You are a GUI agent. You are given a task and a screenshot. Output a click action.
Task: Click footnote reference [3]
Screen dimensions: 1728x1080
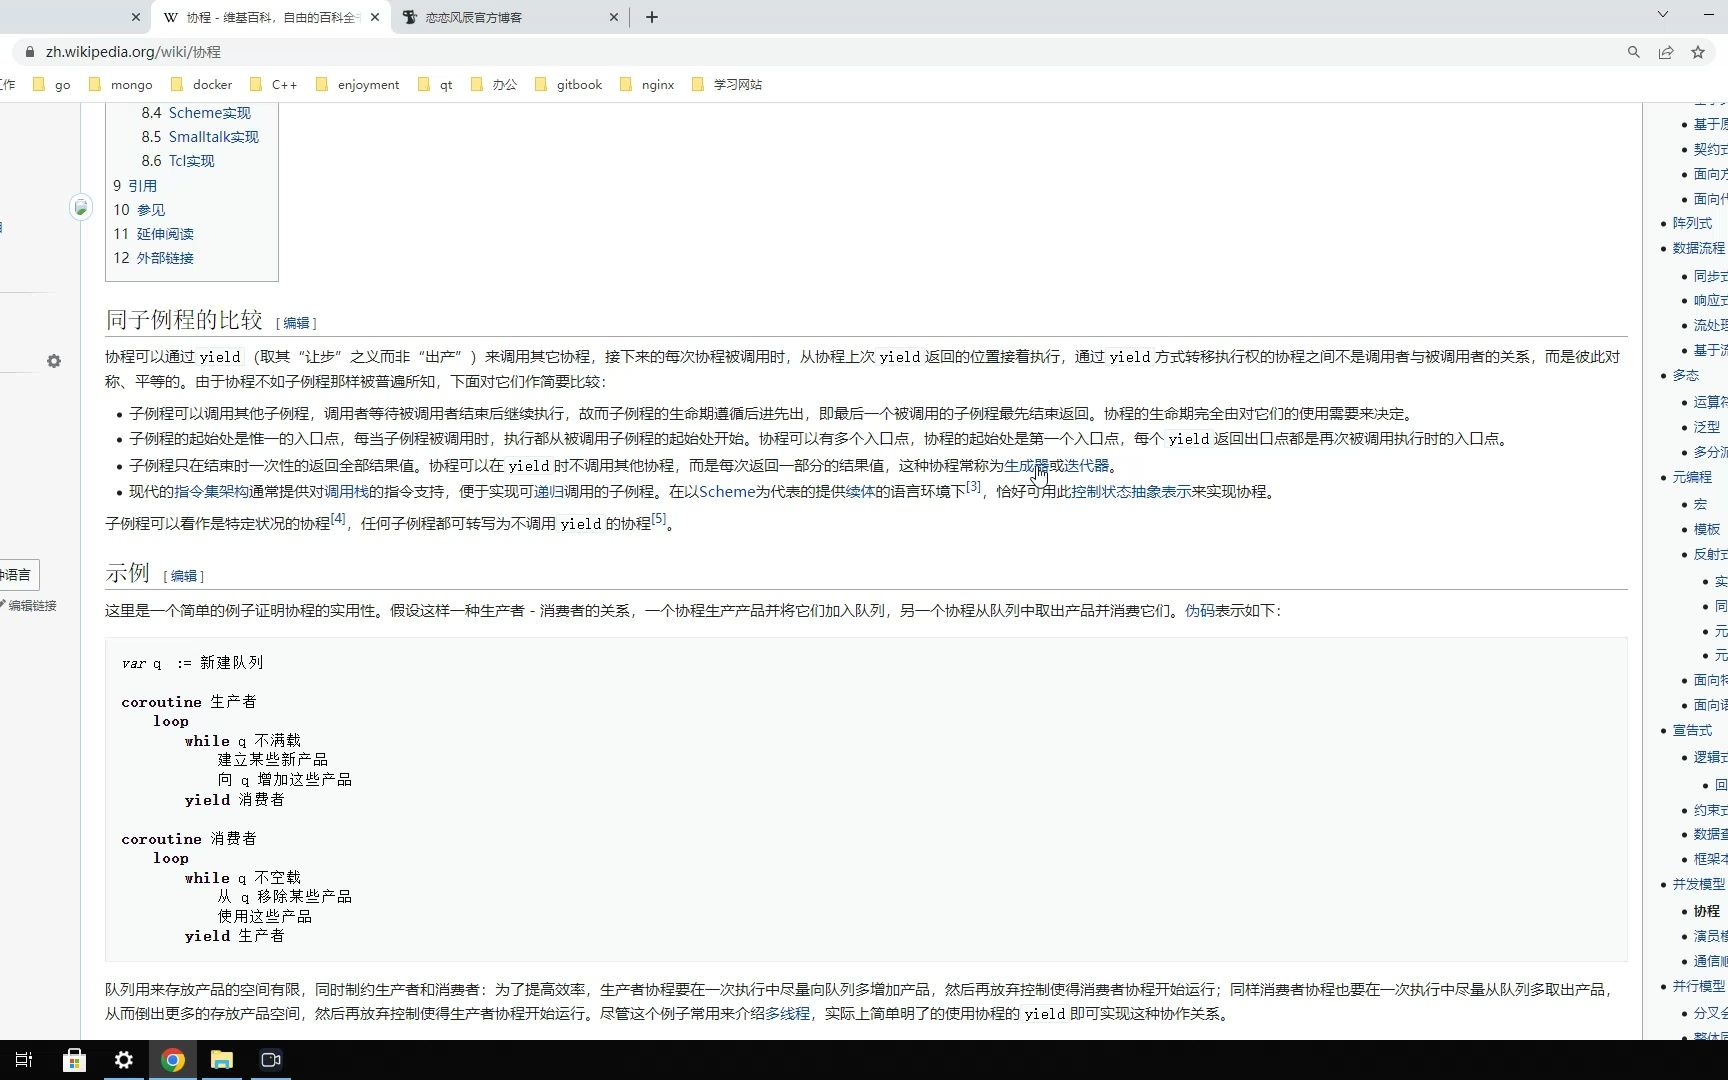pos(973,487)
